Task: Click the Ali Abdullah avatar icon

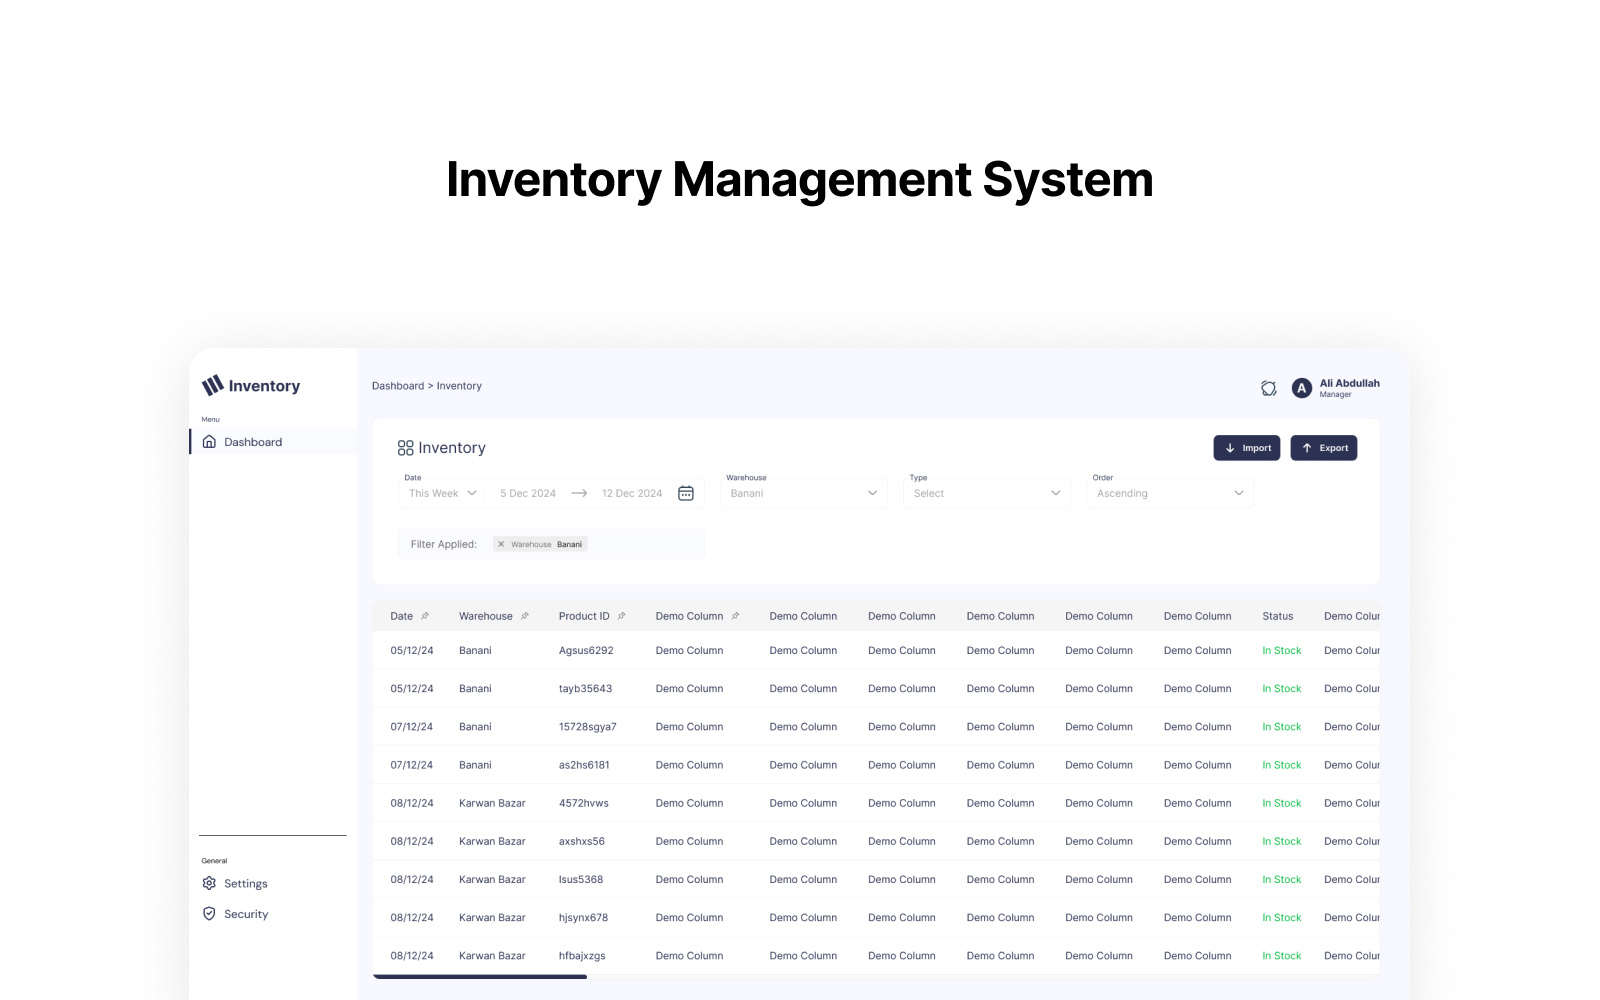Action: (1301, 388)
